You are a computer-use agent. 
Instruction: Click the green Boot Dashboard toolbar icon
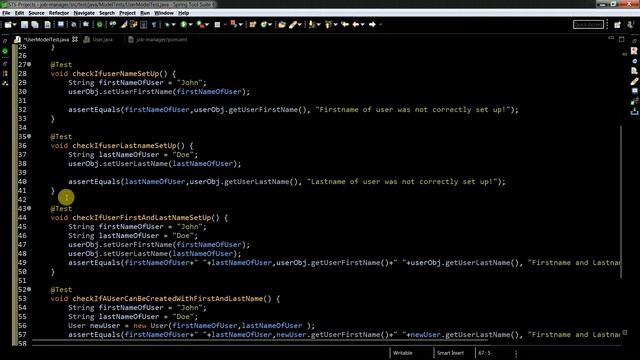pos(99,24)
